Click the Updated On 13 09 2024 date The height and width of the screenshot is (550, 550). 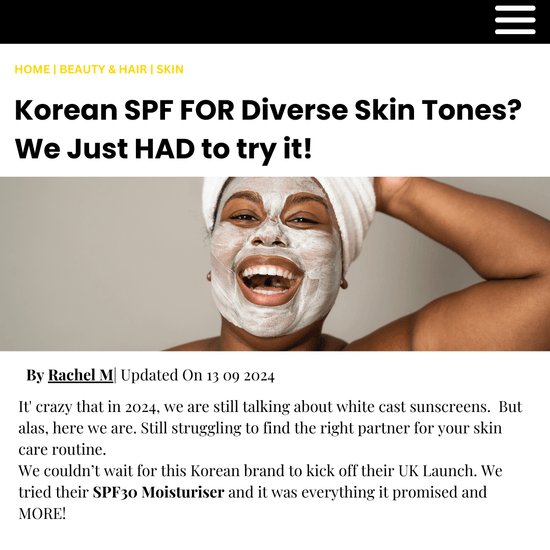tap(197, 375)
